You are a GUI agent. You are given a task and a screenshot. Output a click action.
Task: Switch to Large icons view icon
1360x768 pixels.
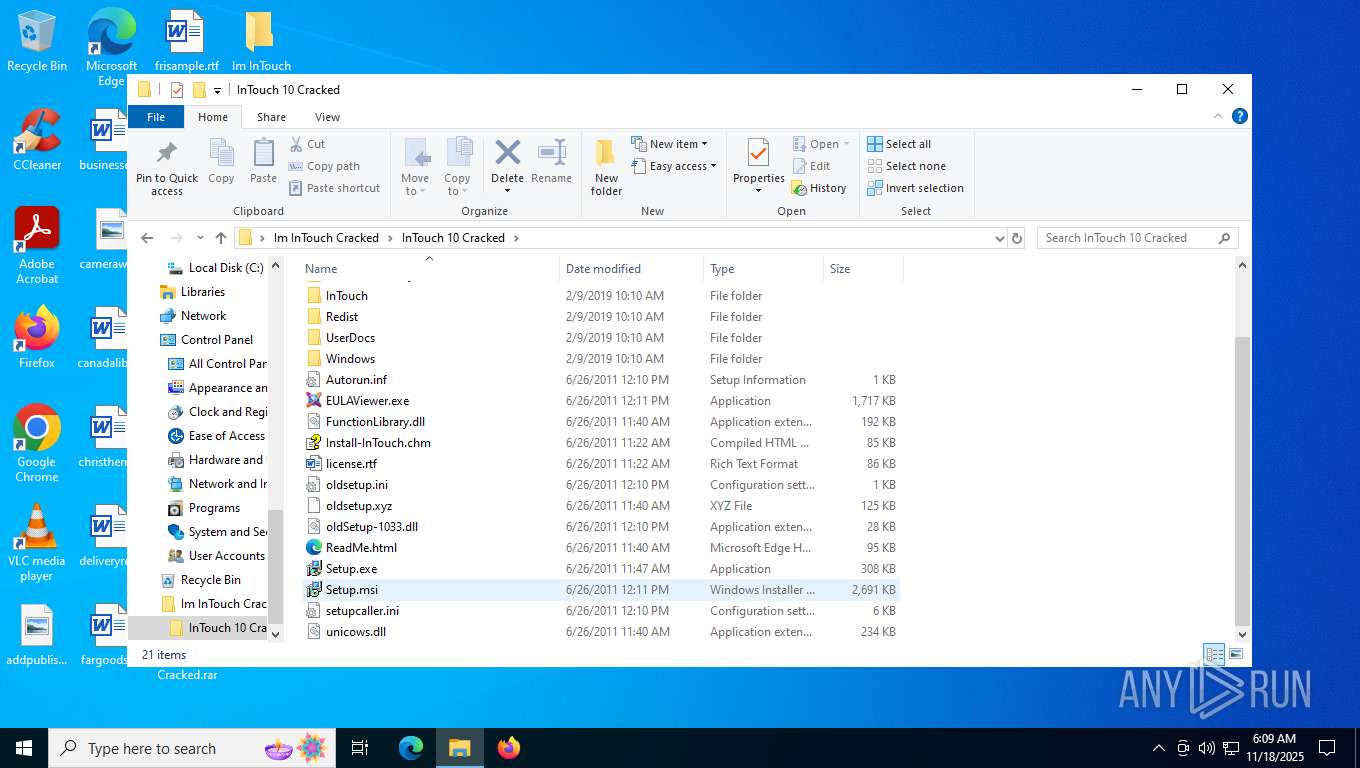pyautogui.click(x=1236, y=654)
